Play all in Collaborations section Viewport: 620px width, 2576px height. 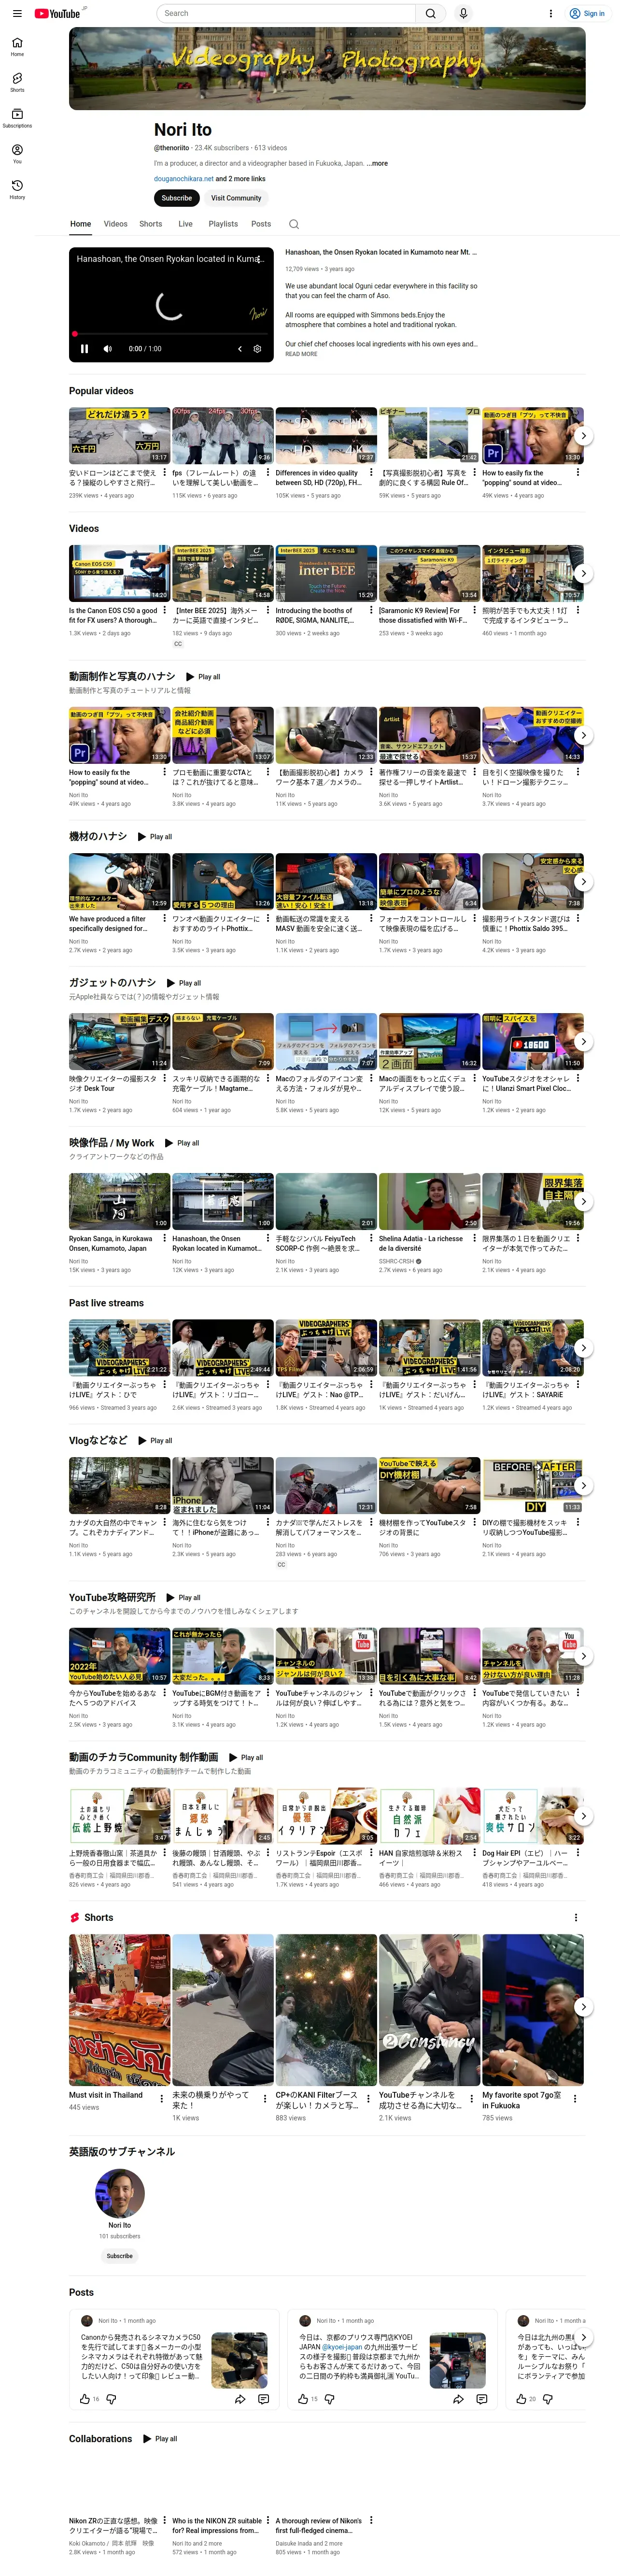point(160,2438)
